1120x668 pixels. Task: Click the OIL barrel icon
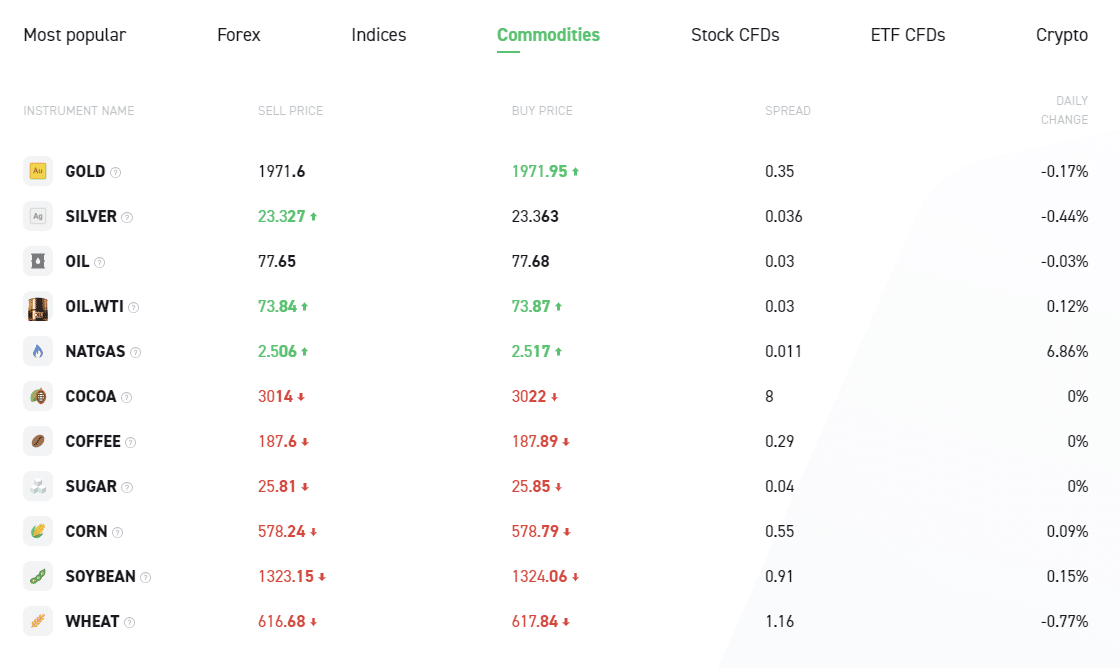click(x=38, y=261)
